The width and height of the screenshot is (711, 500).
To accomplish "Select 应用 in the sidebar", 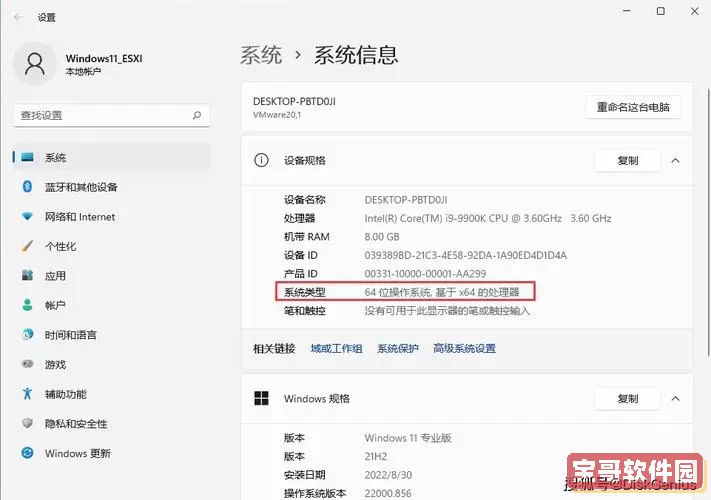I will click(x=112, y=276).
